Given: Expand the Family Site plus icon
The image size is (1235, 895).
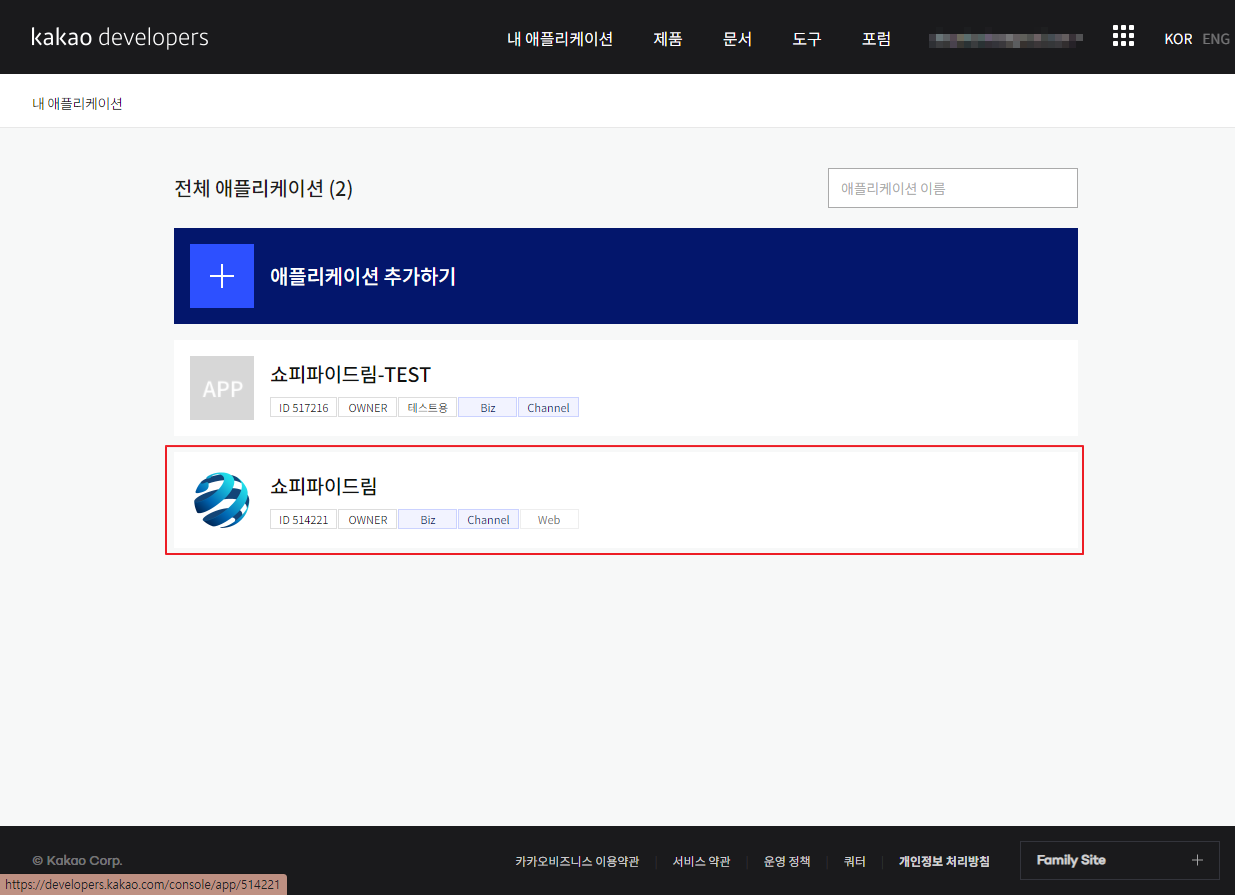Looking at the screenshot, I should 1197,860.
